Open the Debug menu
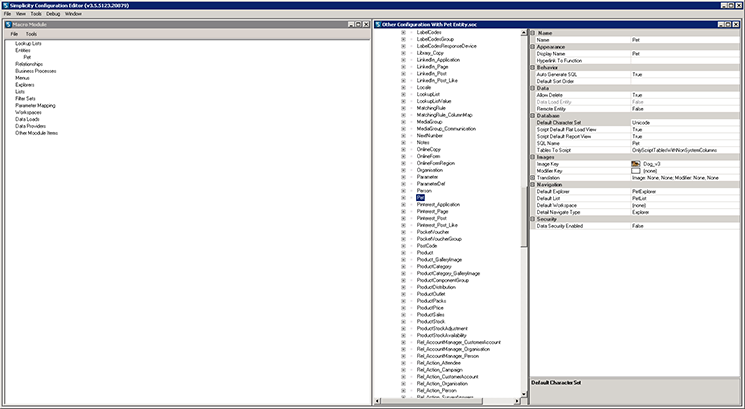 point(53,14)
